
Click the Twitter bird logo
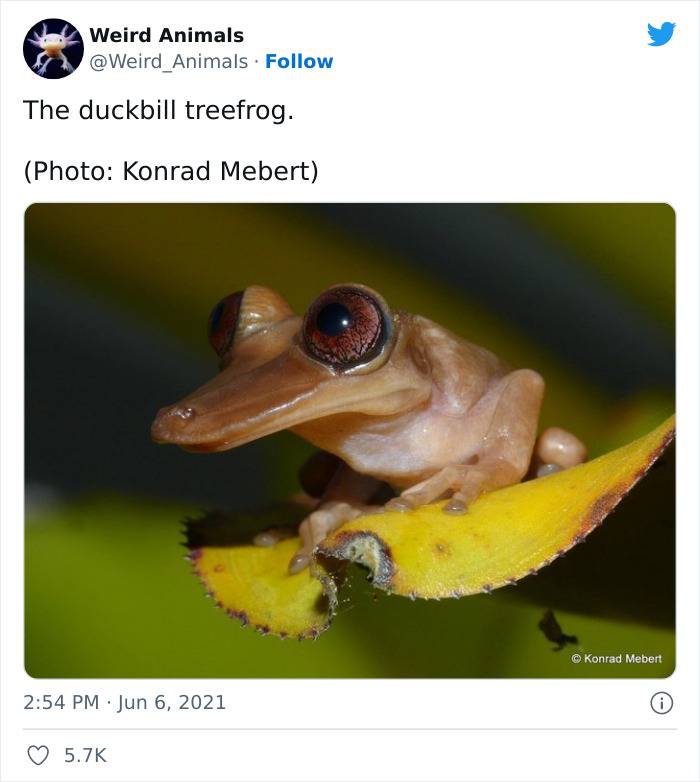[x=661, y=34]
